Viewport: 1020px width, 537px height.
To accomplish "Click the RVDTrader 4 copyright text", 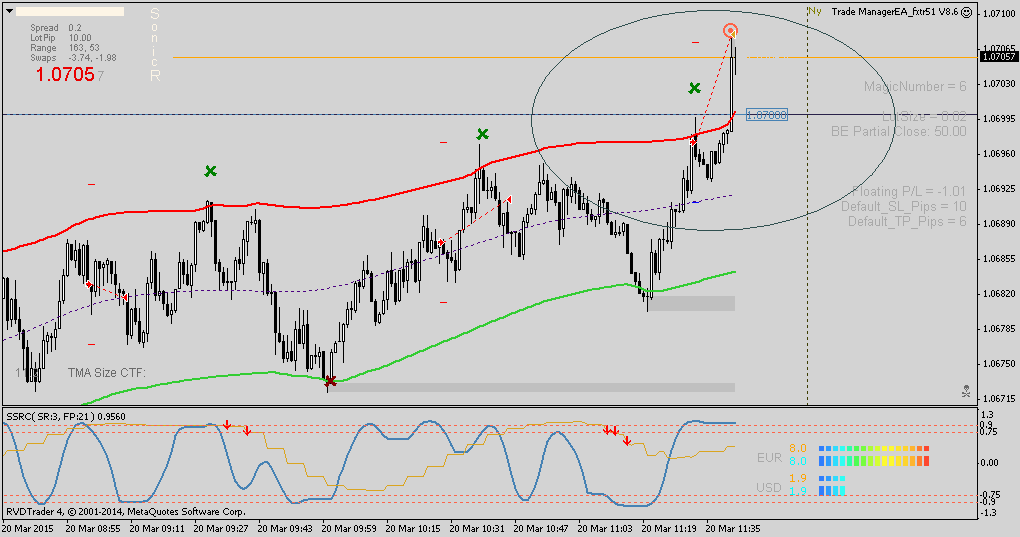I will coord(126,512).
